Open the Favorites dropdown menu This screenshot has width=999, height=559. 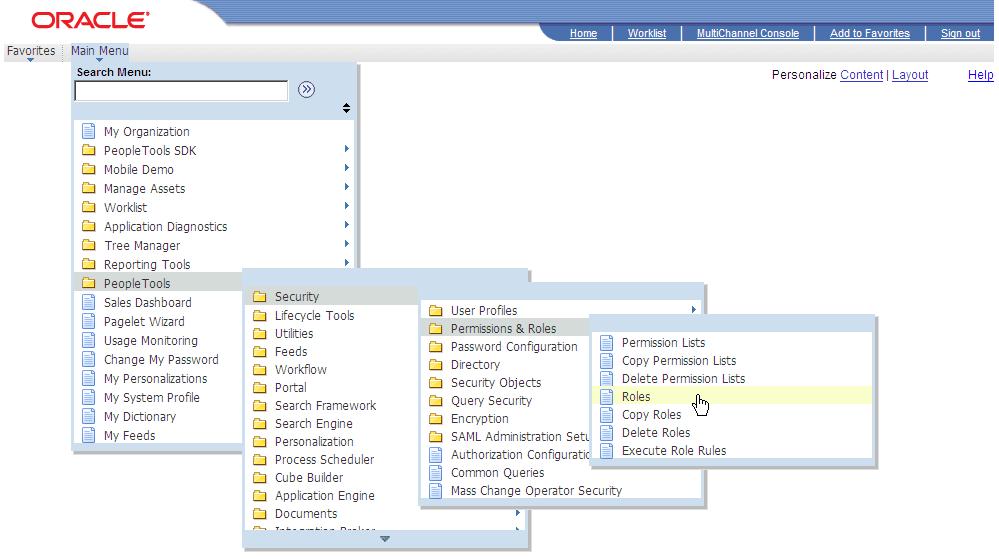pos(31,52)
